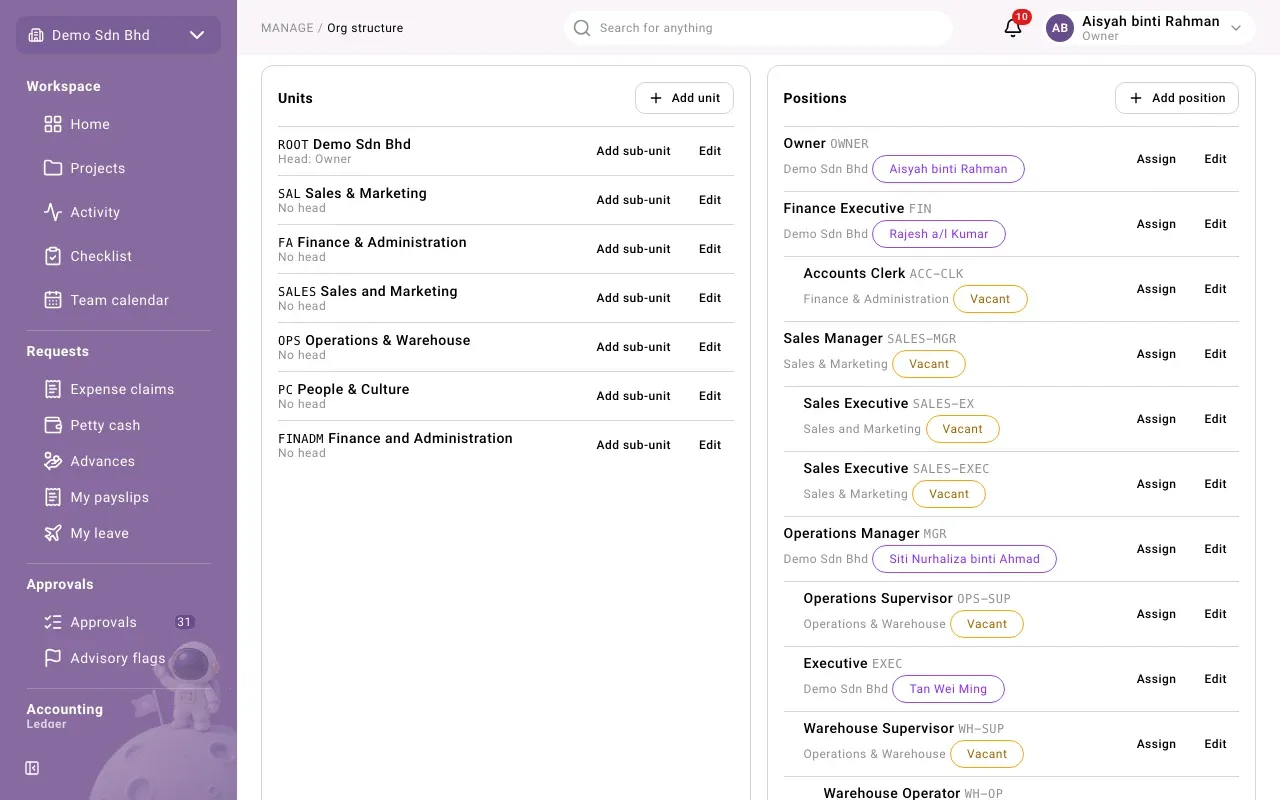Viewport: 1280px width, 800px height.
Task: Click Vacant chip for Accounts Clerk
Action: pyautogui.click(x=990, y=299)
